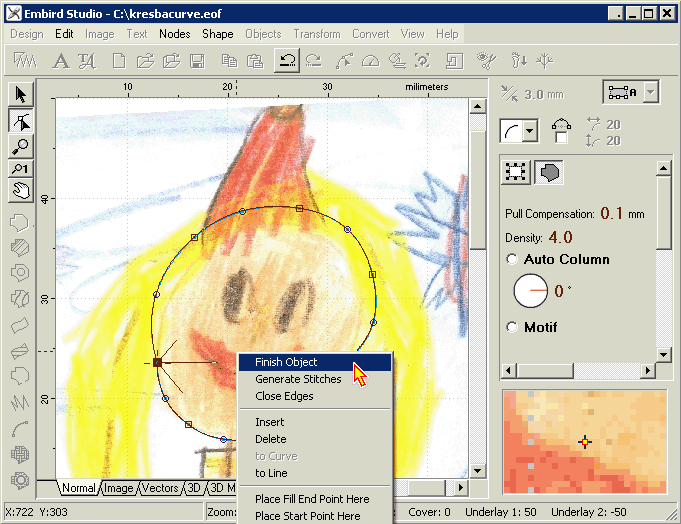Click the save floppy disk icon
Image resolution: width=681 pixels, height=524 pixels.
(x=197, y=61)
